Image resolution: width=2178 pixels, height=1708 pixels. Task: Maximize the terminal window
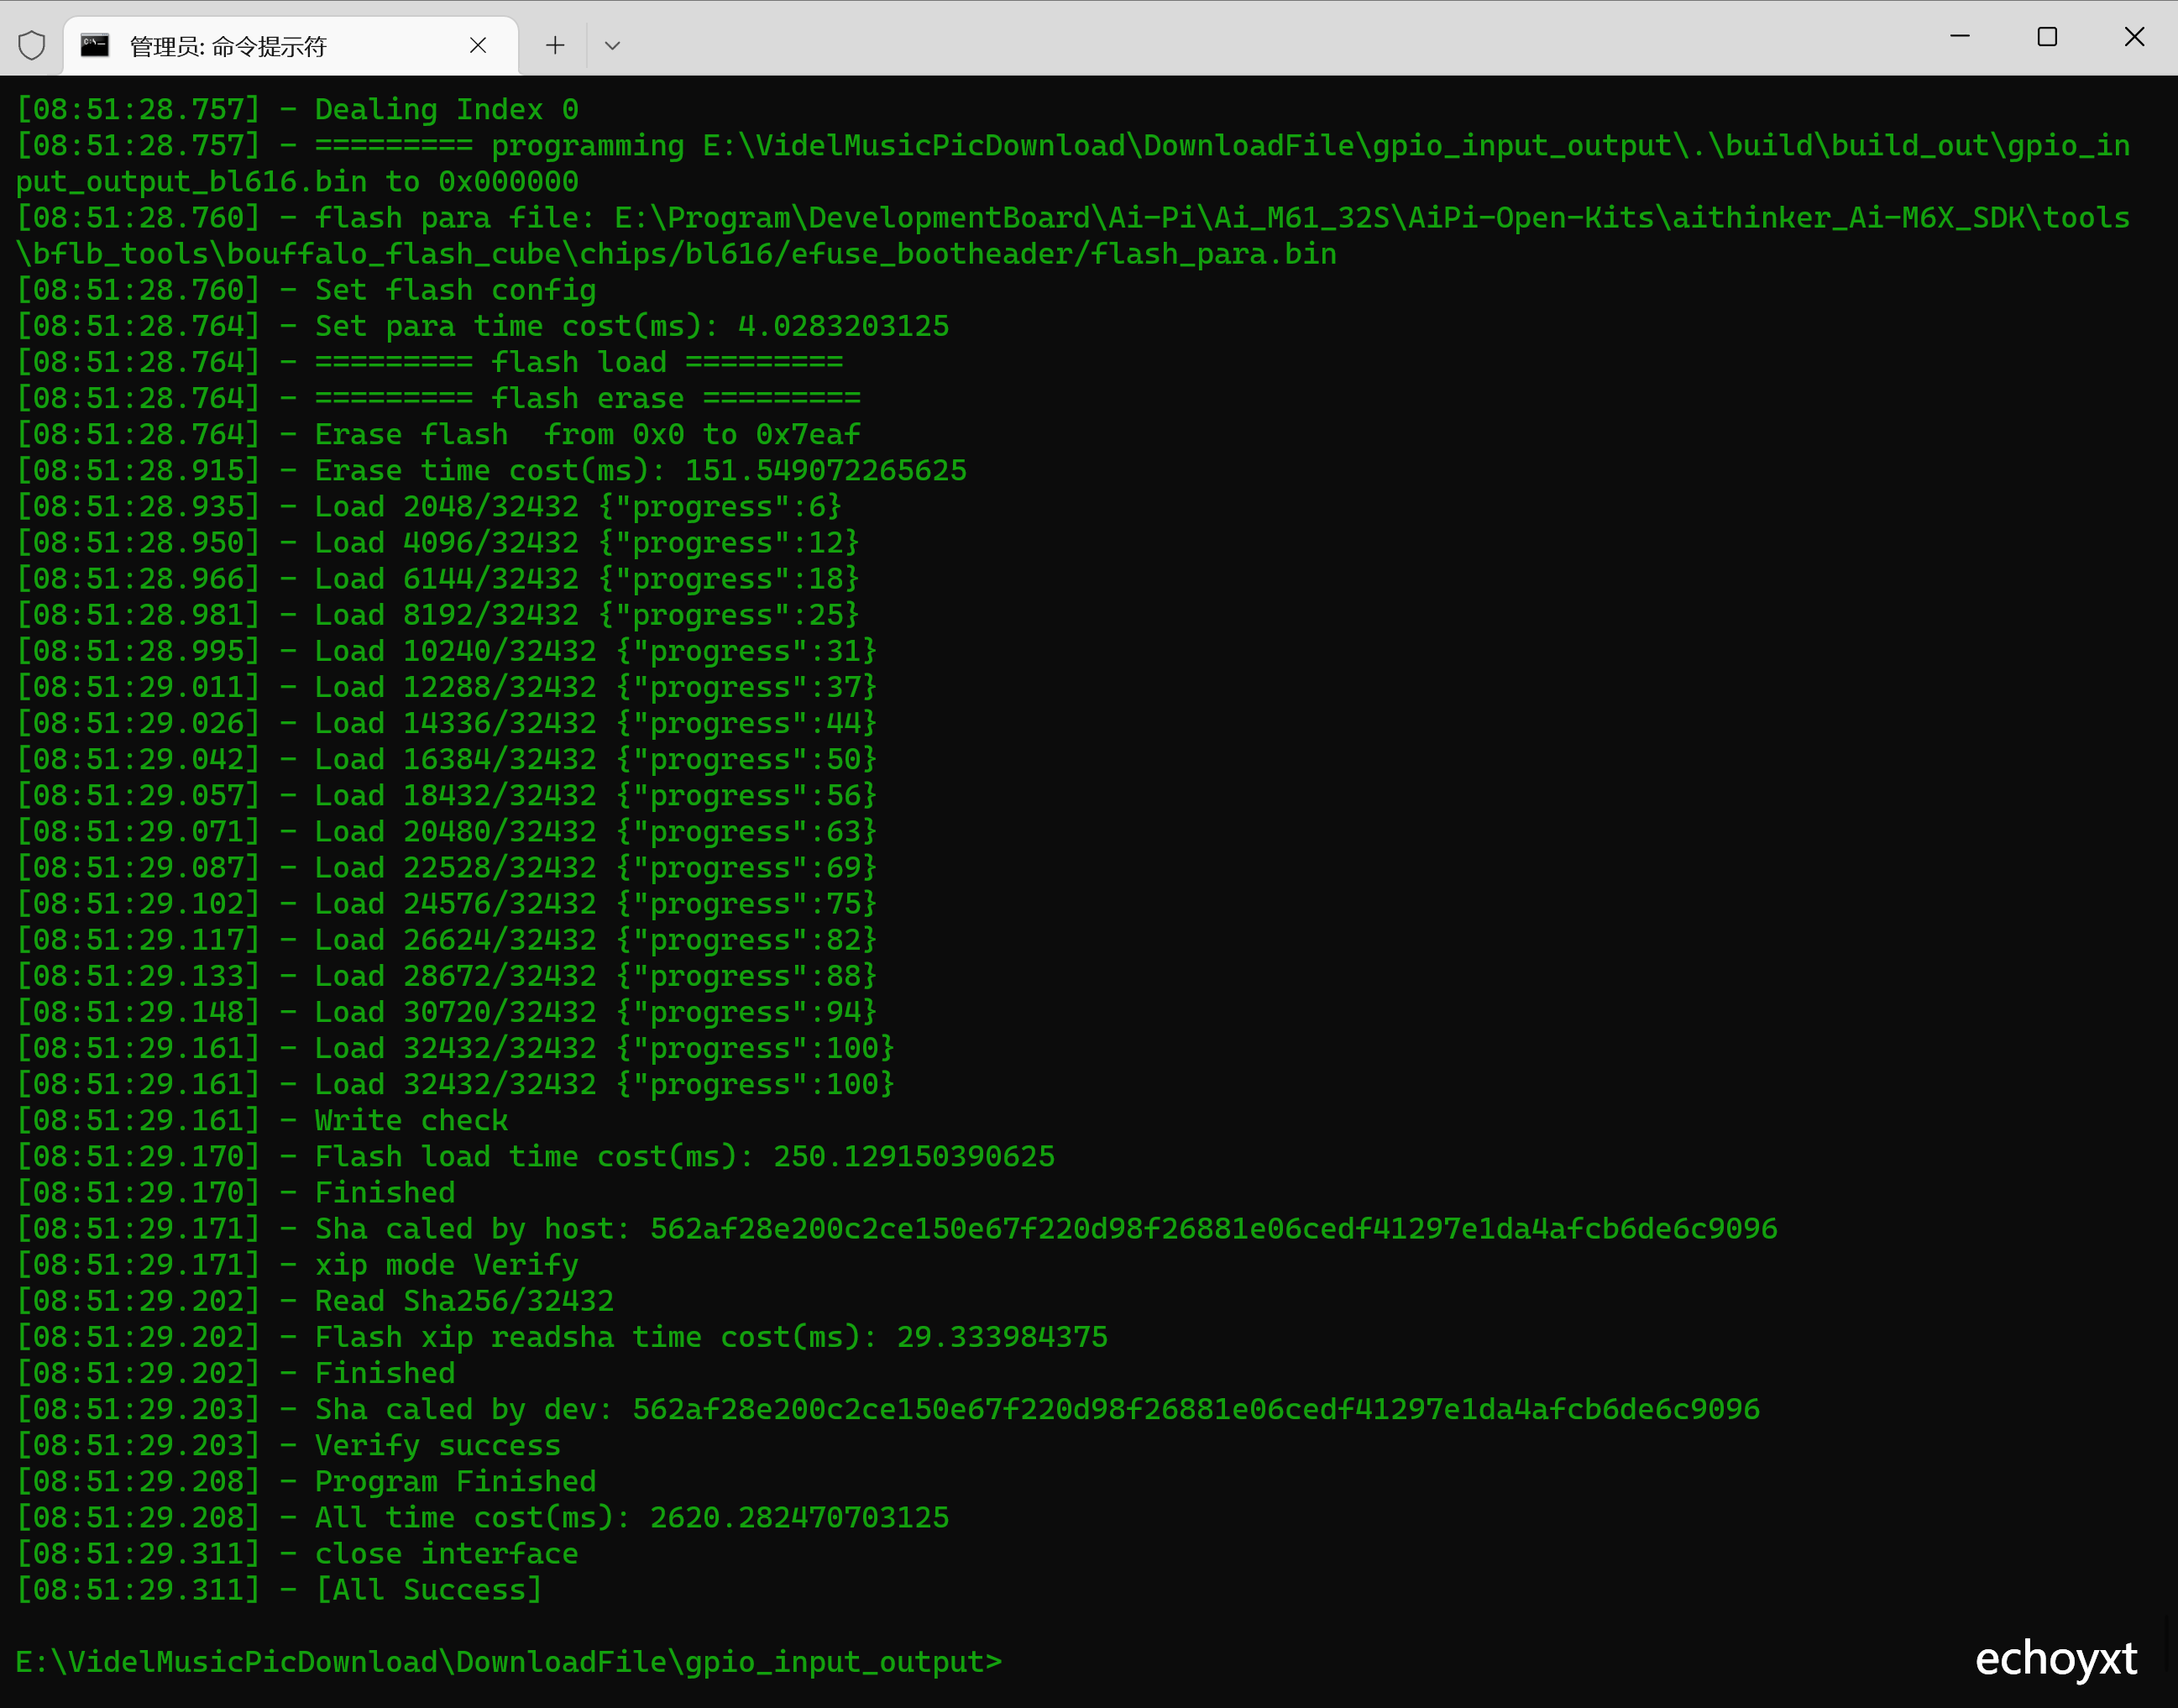[x=2047, y=37]
